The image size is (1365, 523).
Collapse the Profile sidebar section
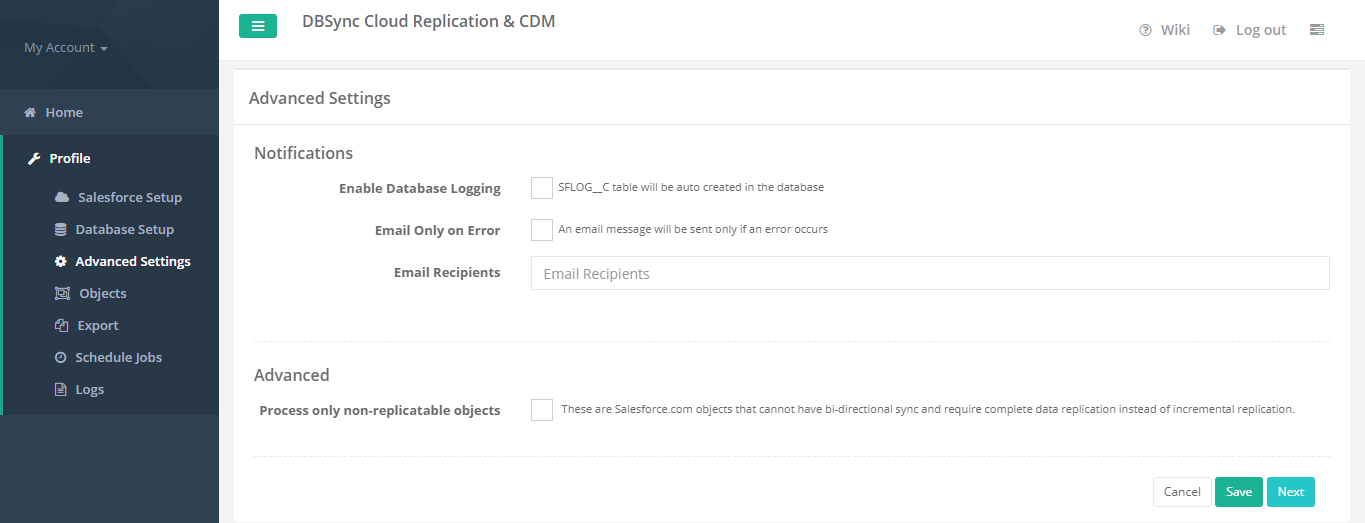point(69,158)
